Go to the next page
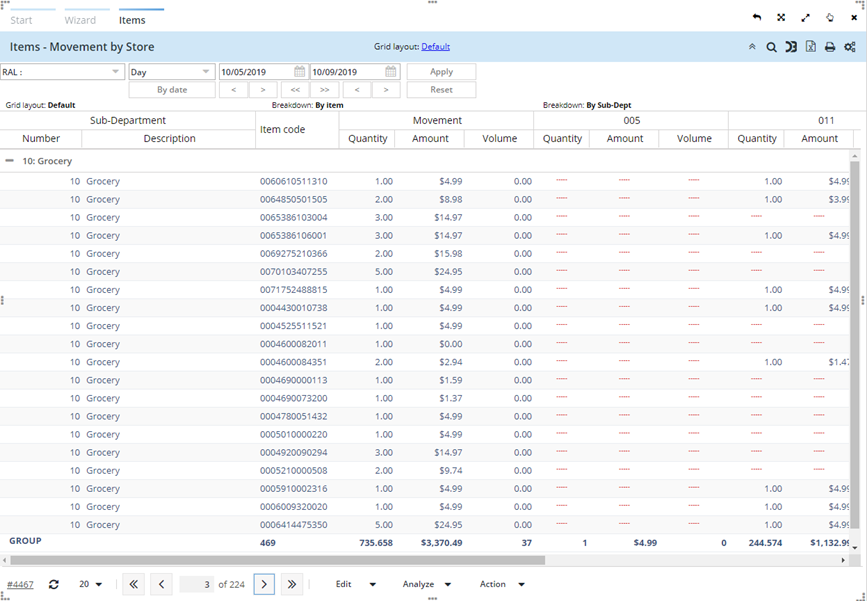867x601 pixels. point(264,584)
